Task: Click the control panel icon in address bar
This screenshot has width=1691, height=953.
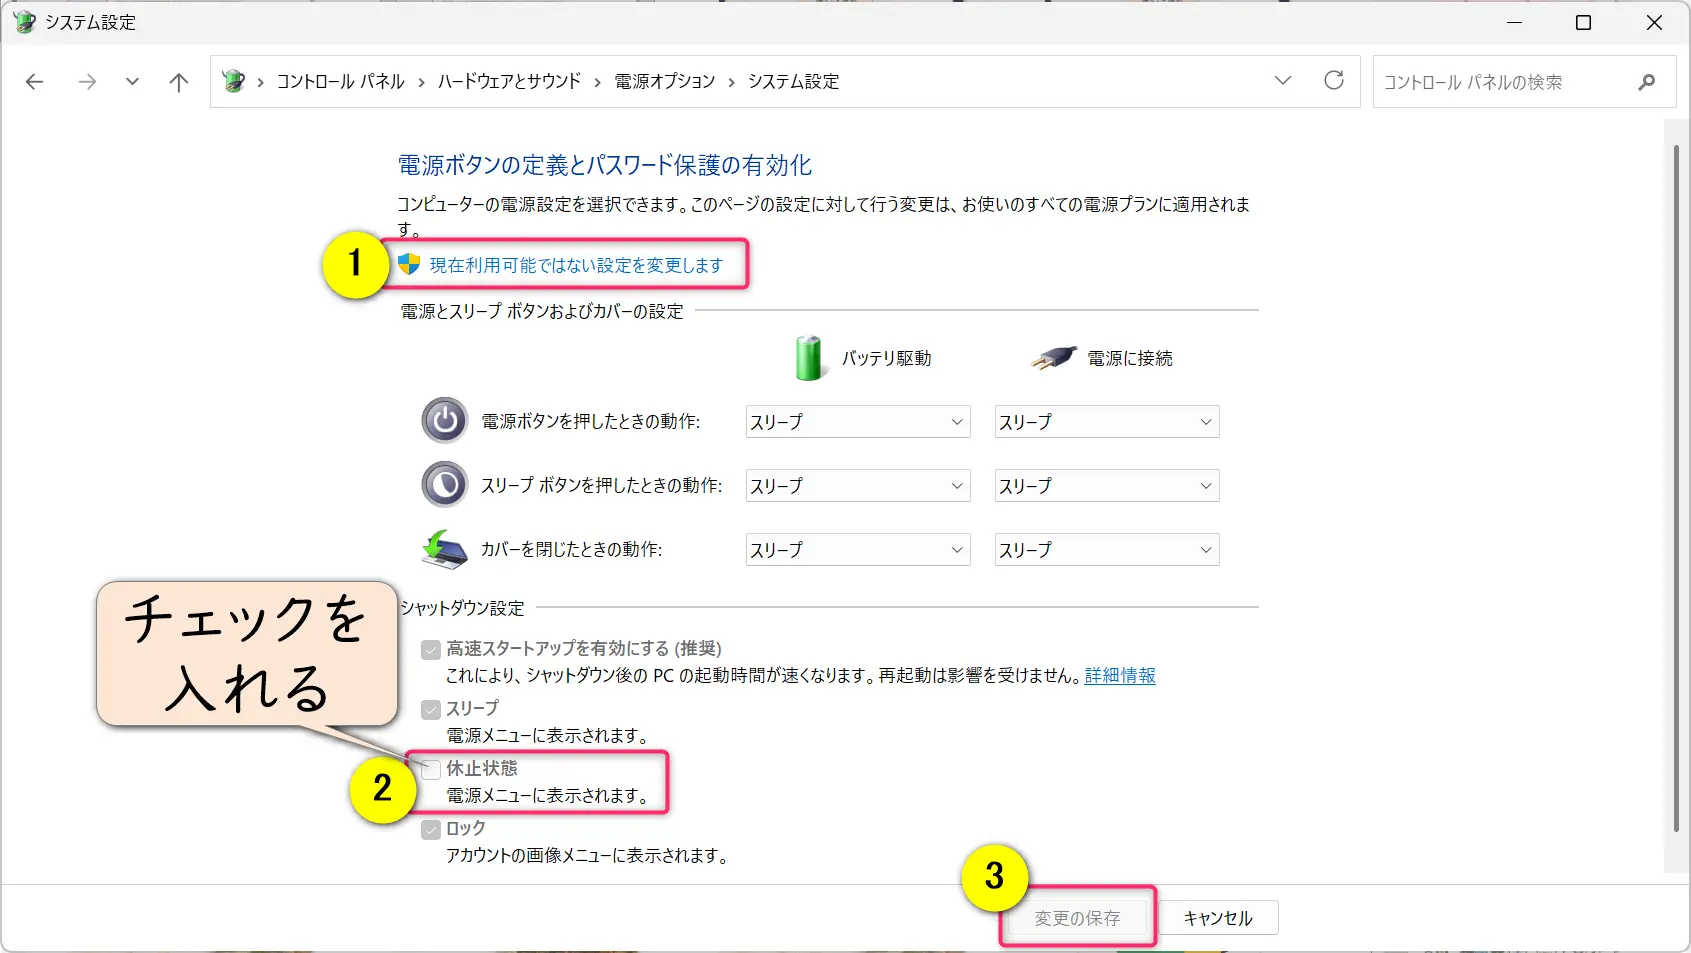Action: [234, 81]
